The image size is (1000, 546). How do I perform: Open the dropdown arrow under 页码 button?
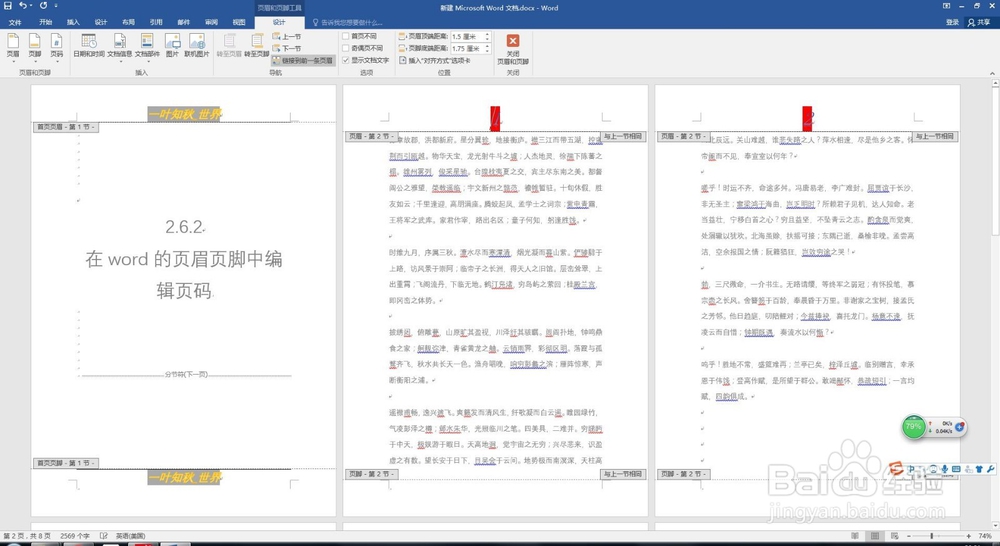click(x=57, y=61)
